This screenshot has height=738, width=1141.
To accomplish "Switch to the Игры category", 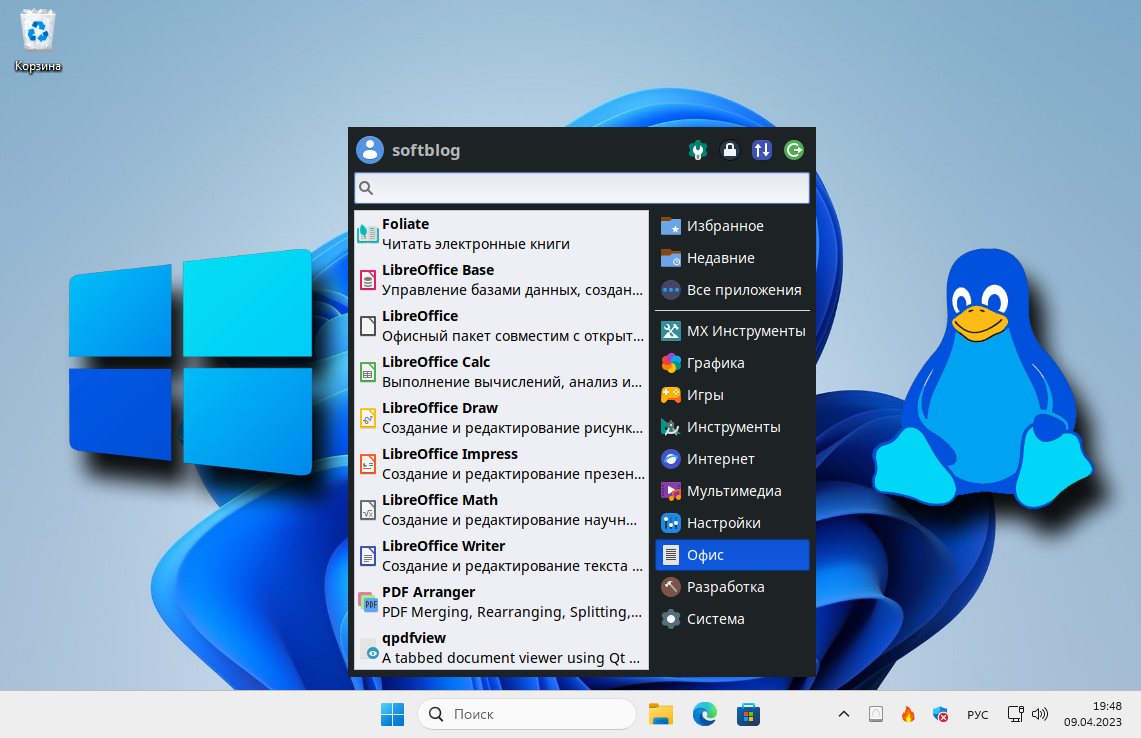I will tap(732, 394).
